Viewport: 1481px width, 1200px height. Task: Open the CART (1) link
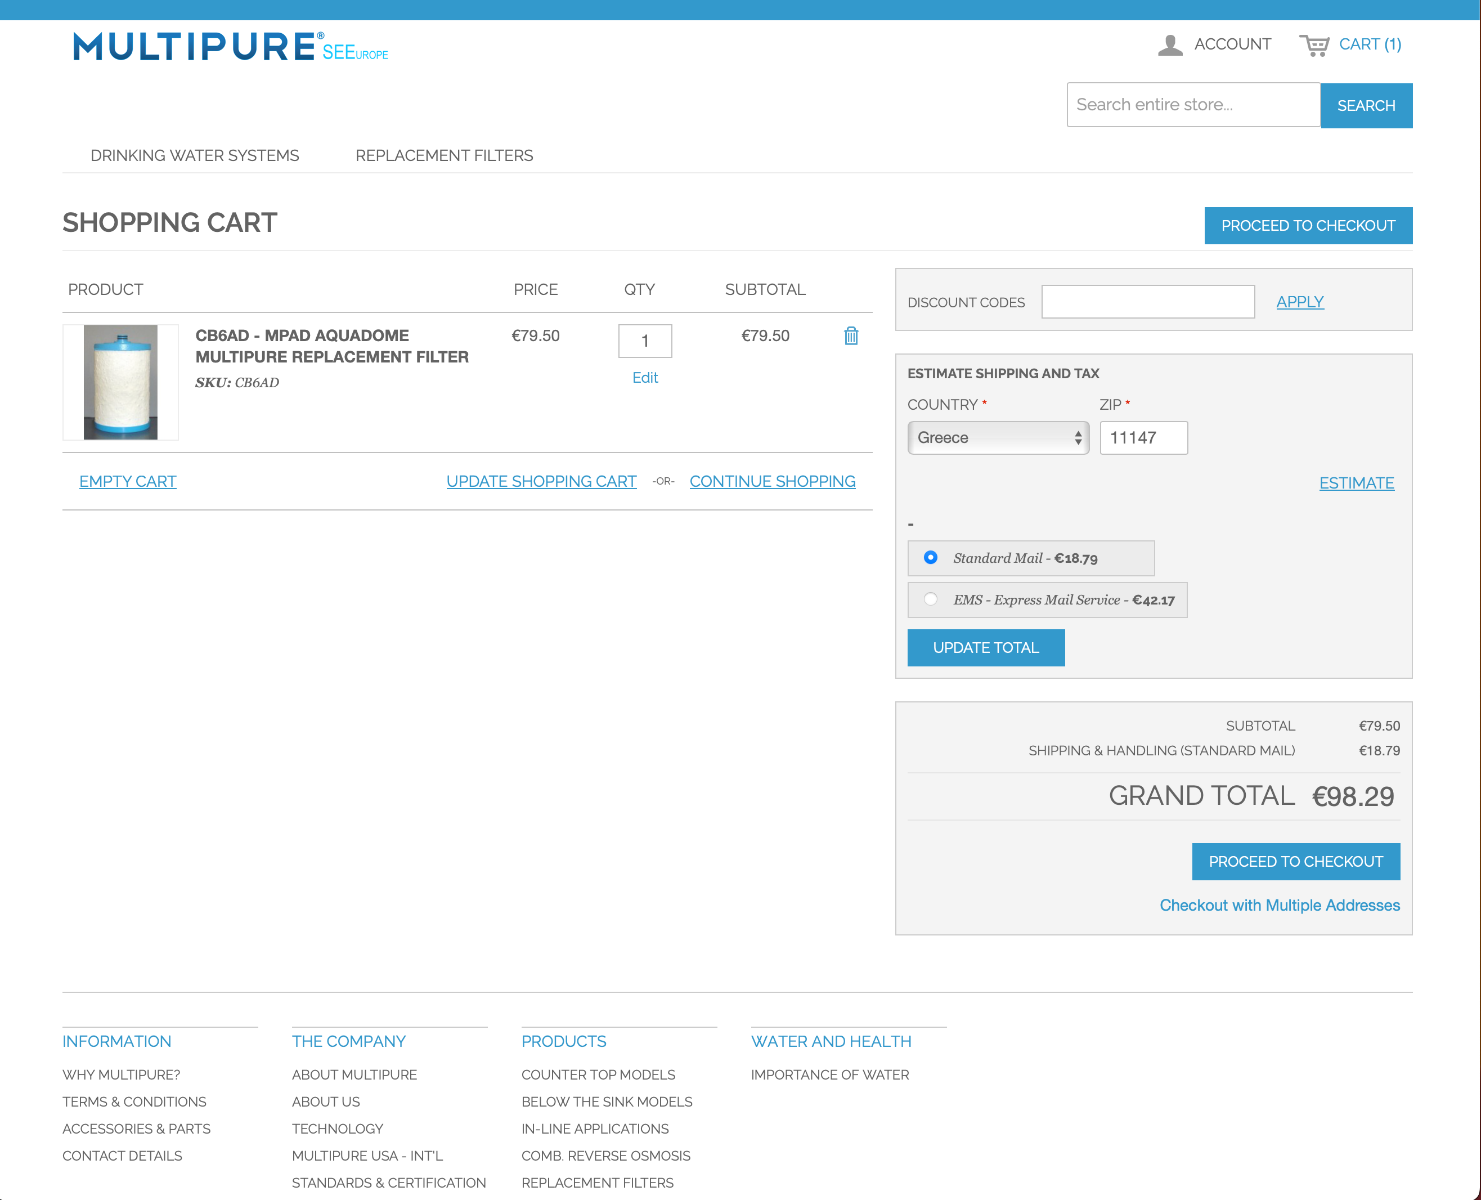[1370, 44]
